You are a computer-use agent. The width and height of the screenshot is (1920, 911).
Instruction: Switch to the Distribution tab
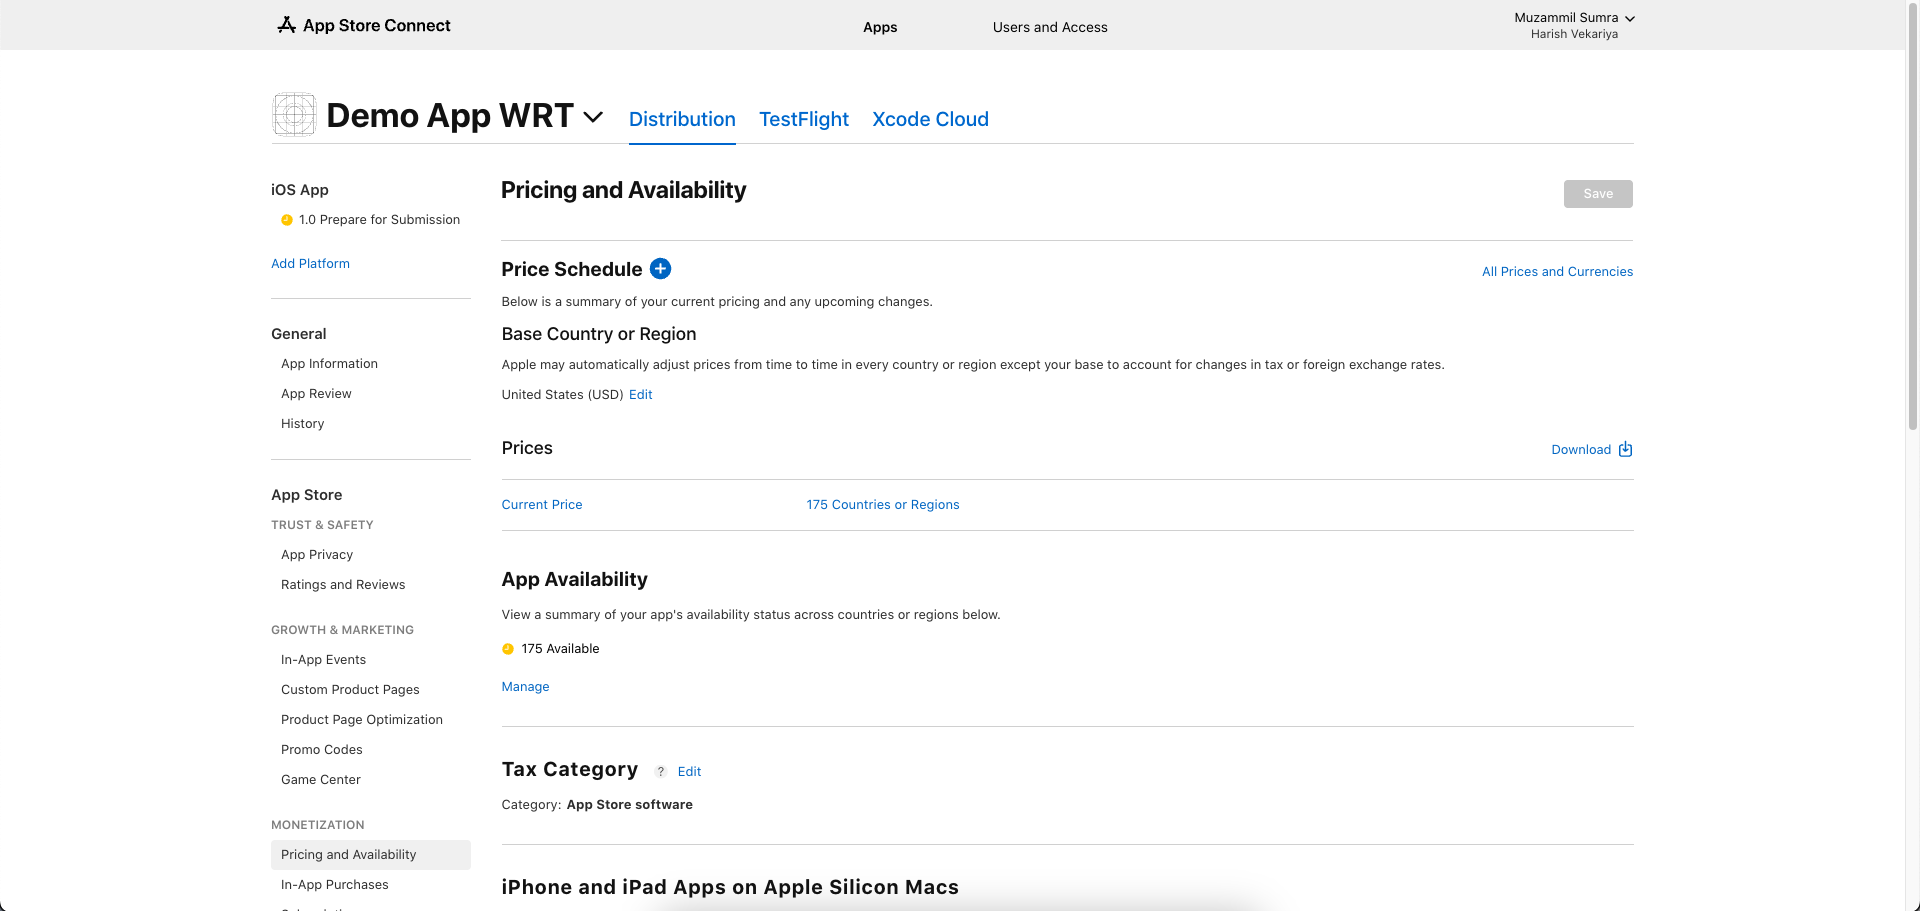682,119
